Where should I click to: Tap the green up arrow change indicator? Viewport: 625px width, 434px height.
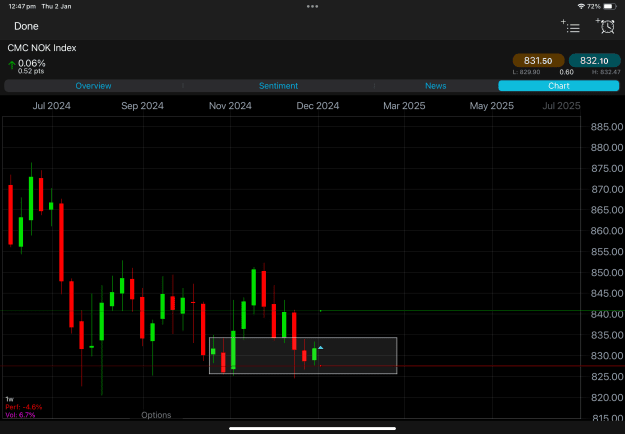pos(12,65)
